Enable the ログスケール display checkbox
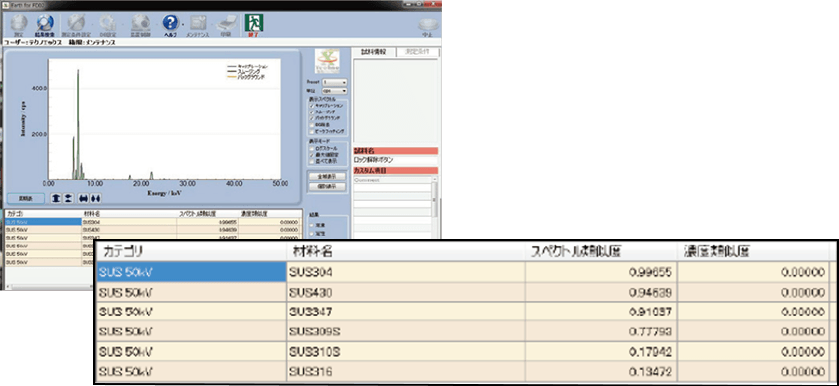Screen dimensions: 839x386 311,149
